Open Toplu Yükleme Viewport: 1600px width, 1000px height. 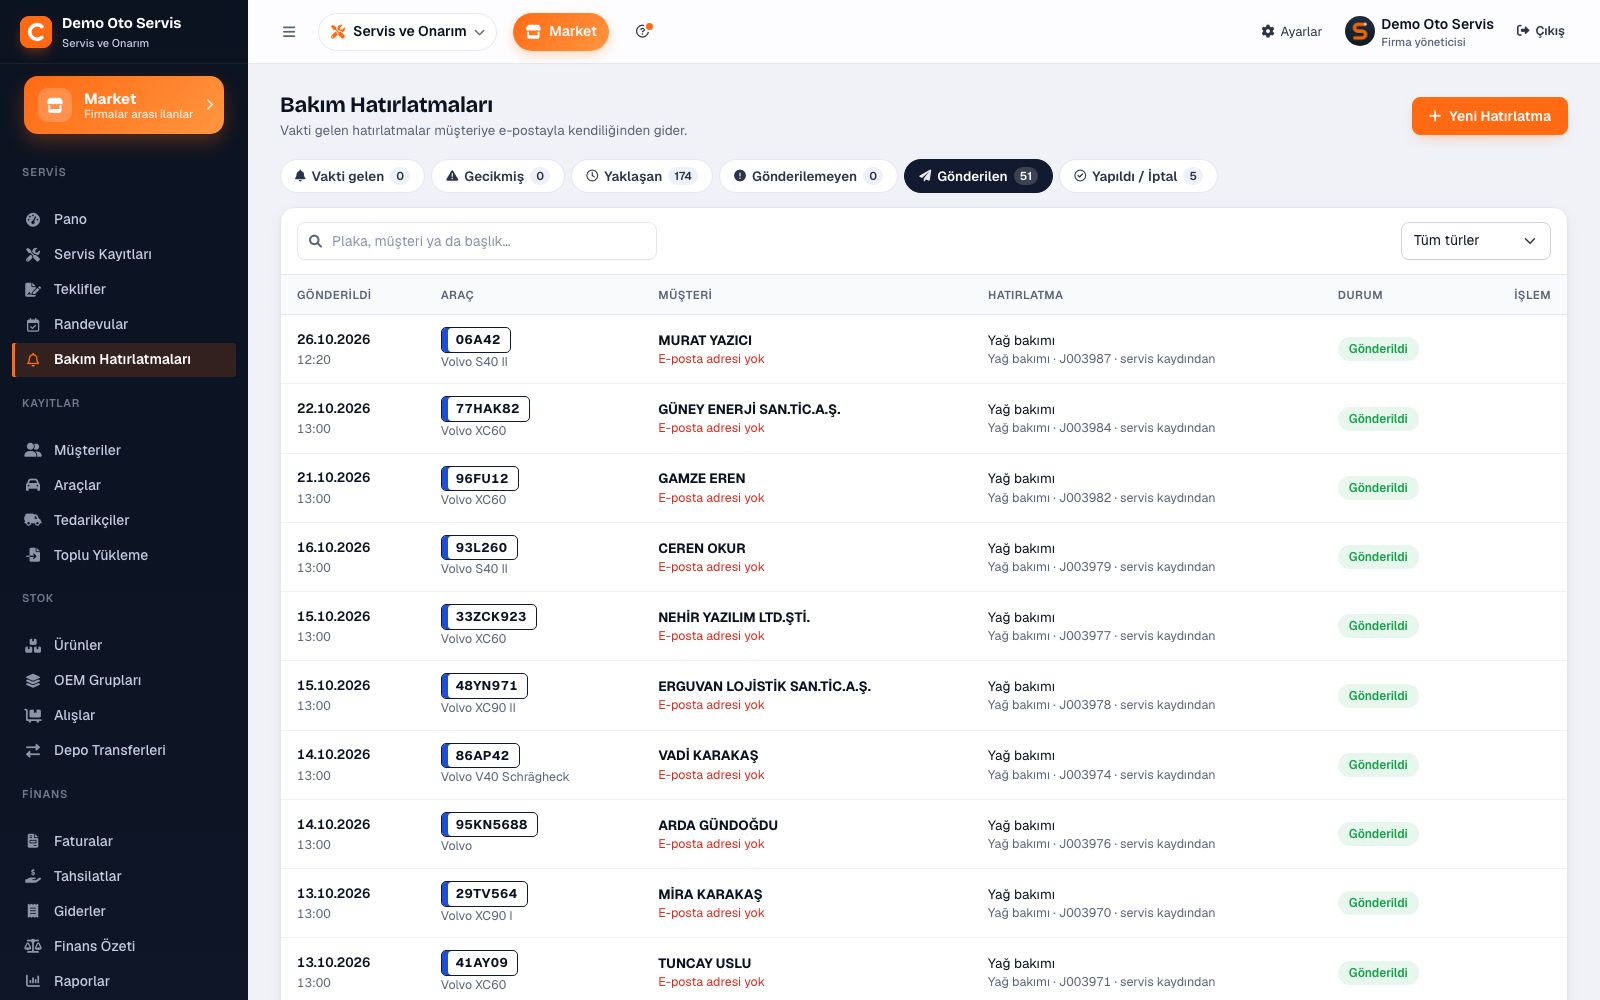(x=124, y=555)
